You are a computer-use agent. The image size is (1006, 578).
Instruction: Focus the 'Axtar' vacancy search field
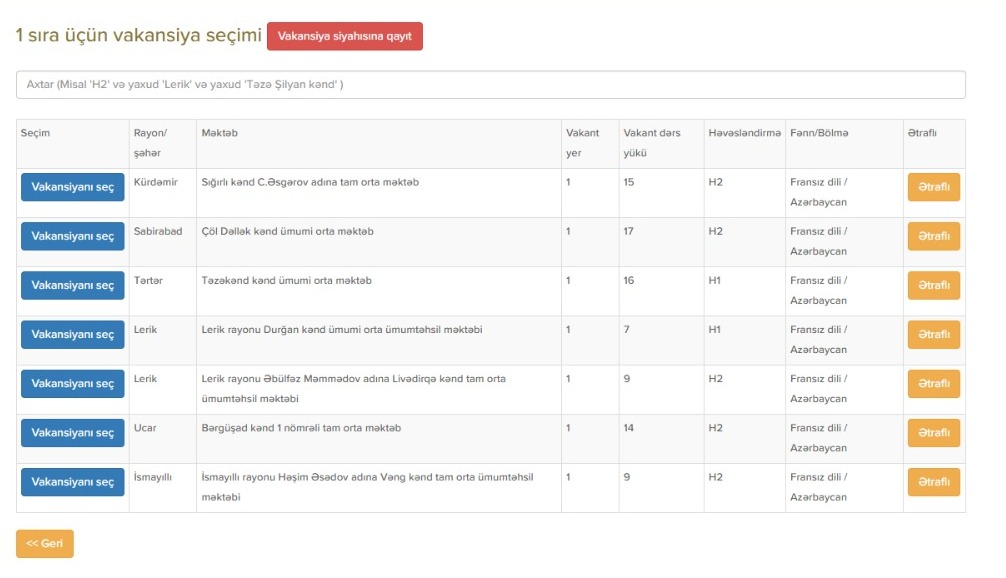click(x=491, y=85)
